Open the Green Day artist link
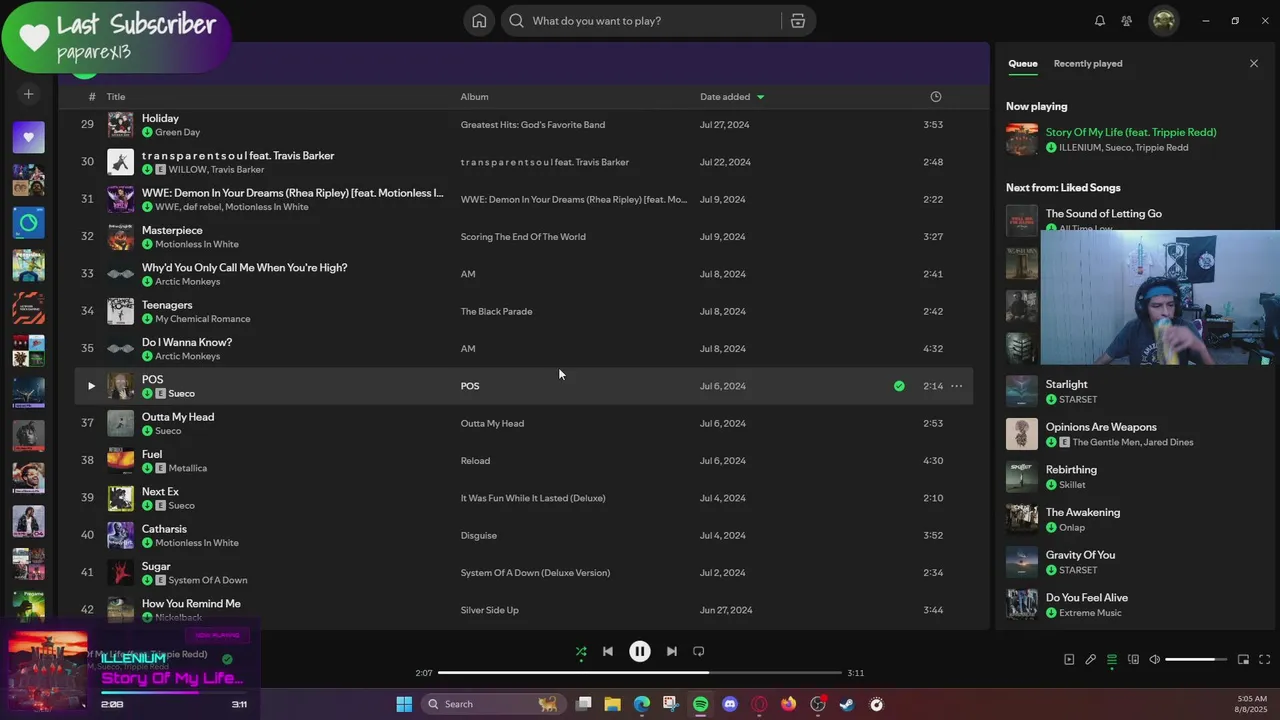Viewport: 1280px width, 720px height. click(177, 132)
